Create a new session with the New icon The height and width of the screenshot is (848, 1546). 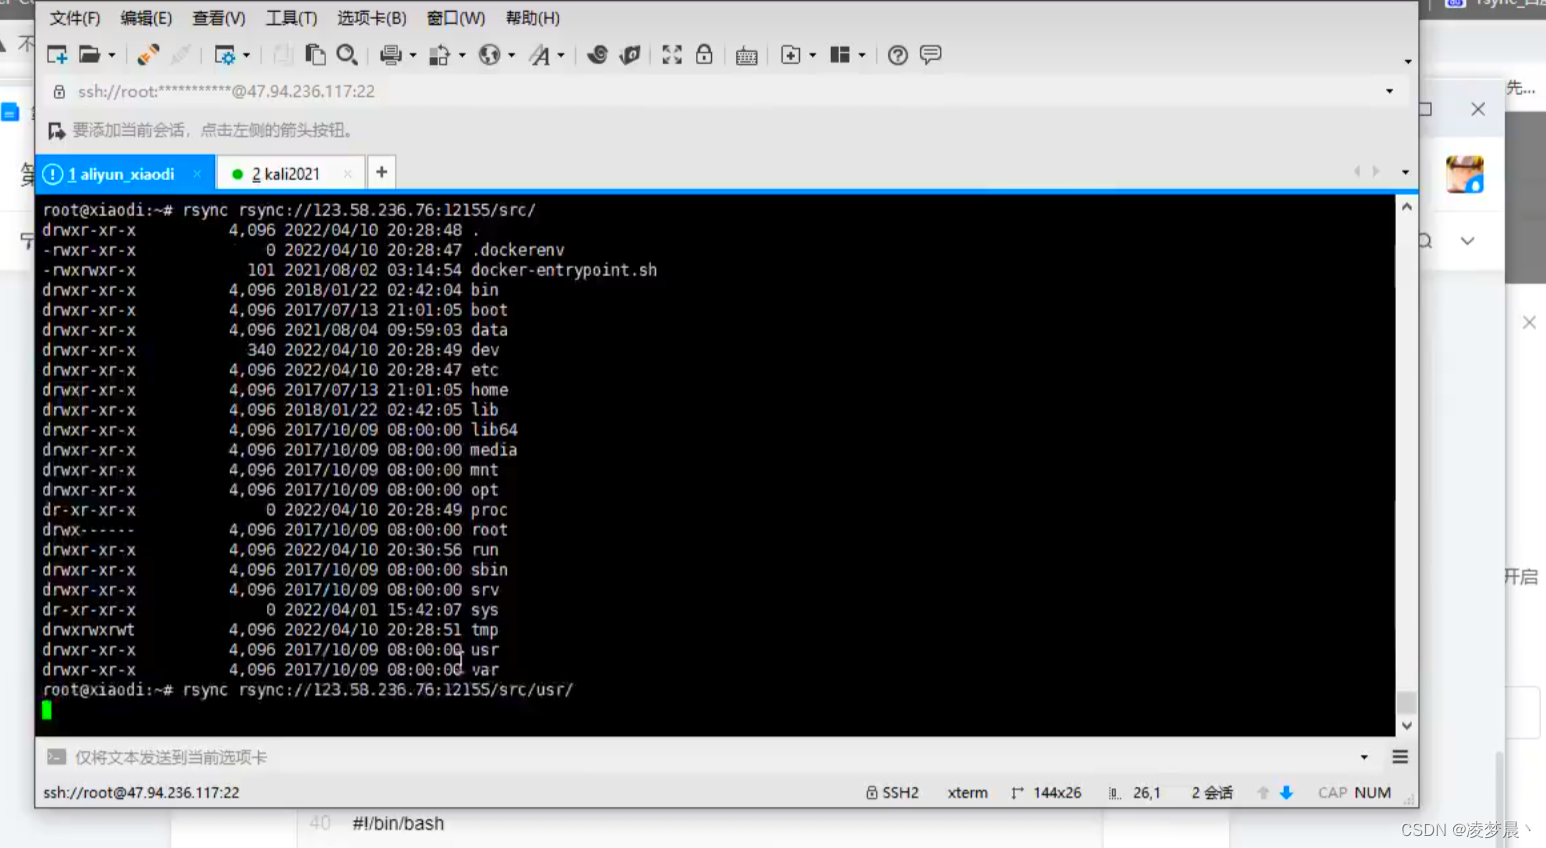coord(59,55)
